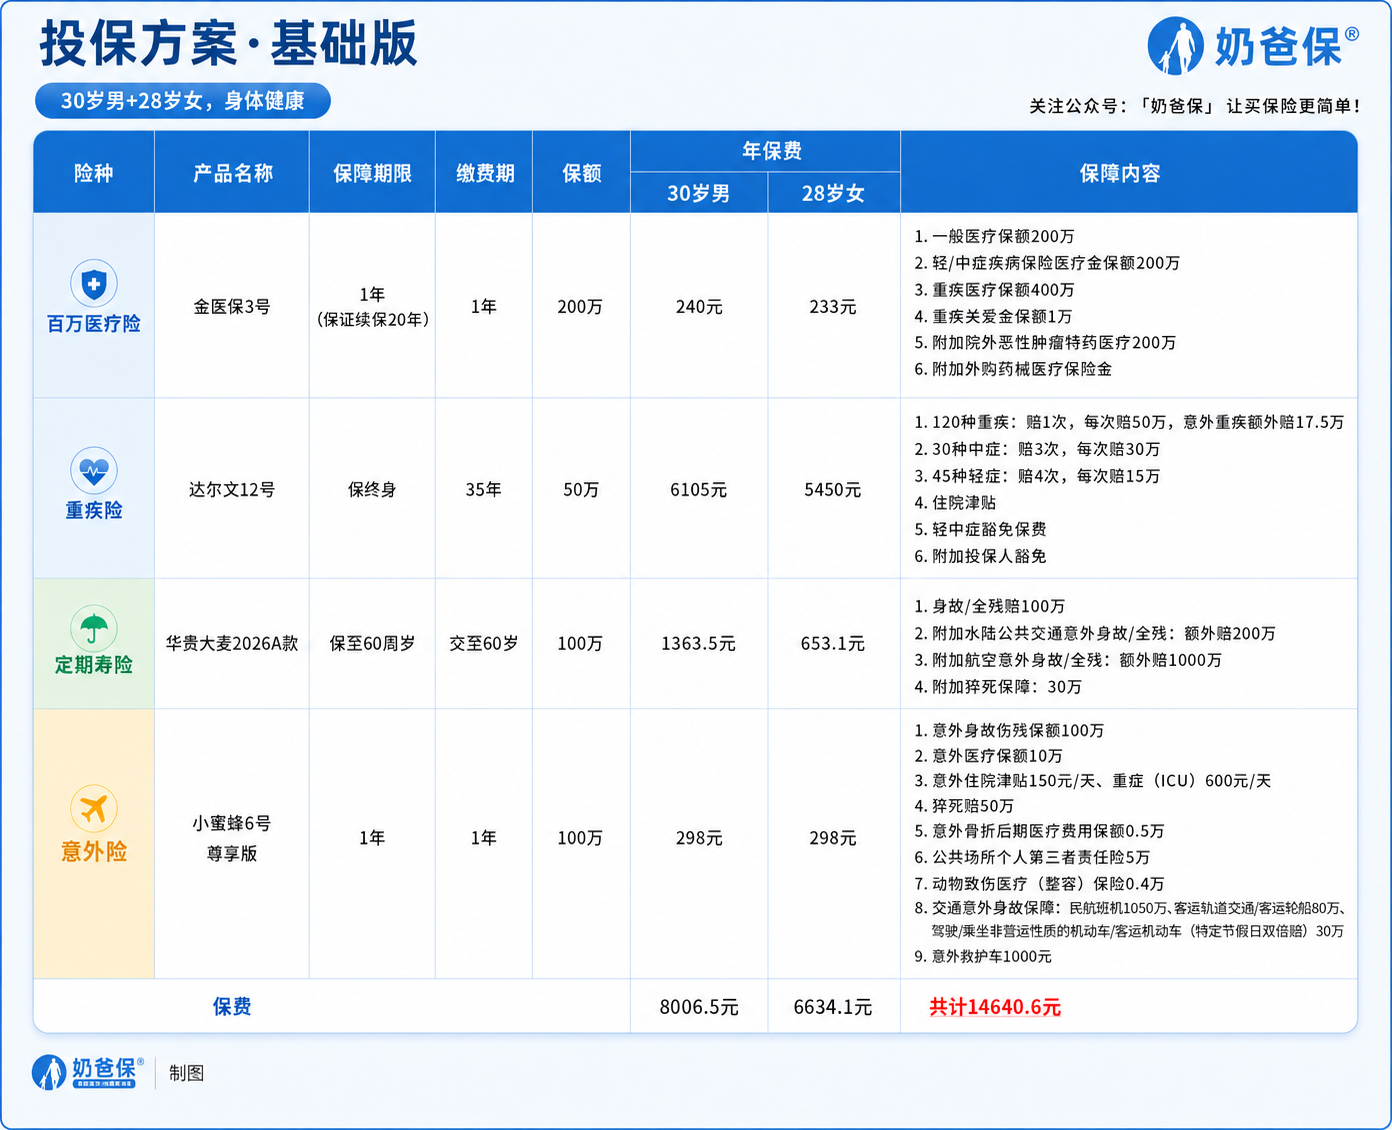Click the line 45种轻症 赔4次
This screenshot has width=1392, height=1130.
pos(1037,476)
